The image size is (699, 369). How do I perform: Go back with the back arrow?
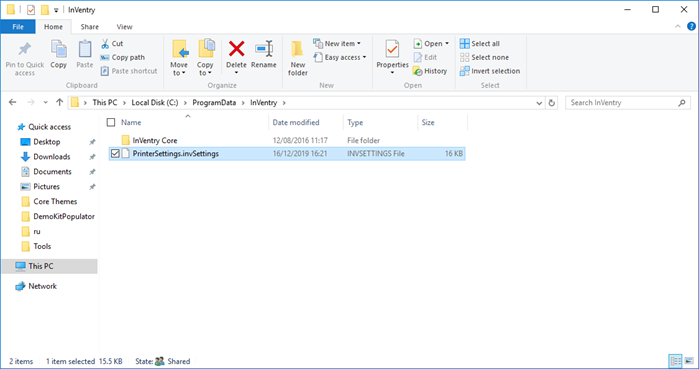coord(12,102)
